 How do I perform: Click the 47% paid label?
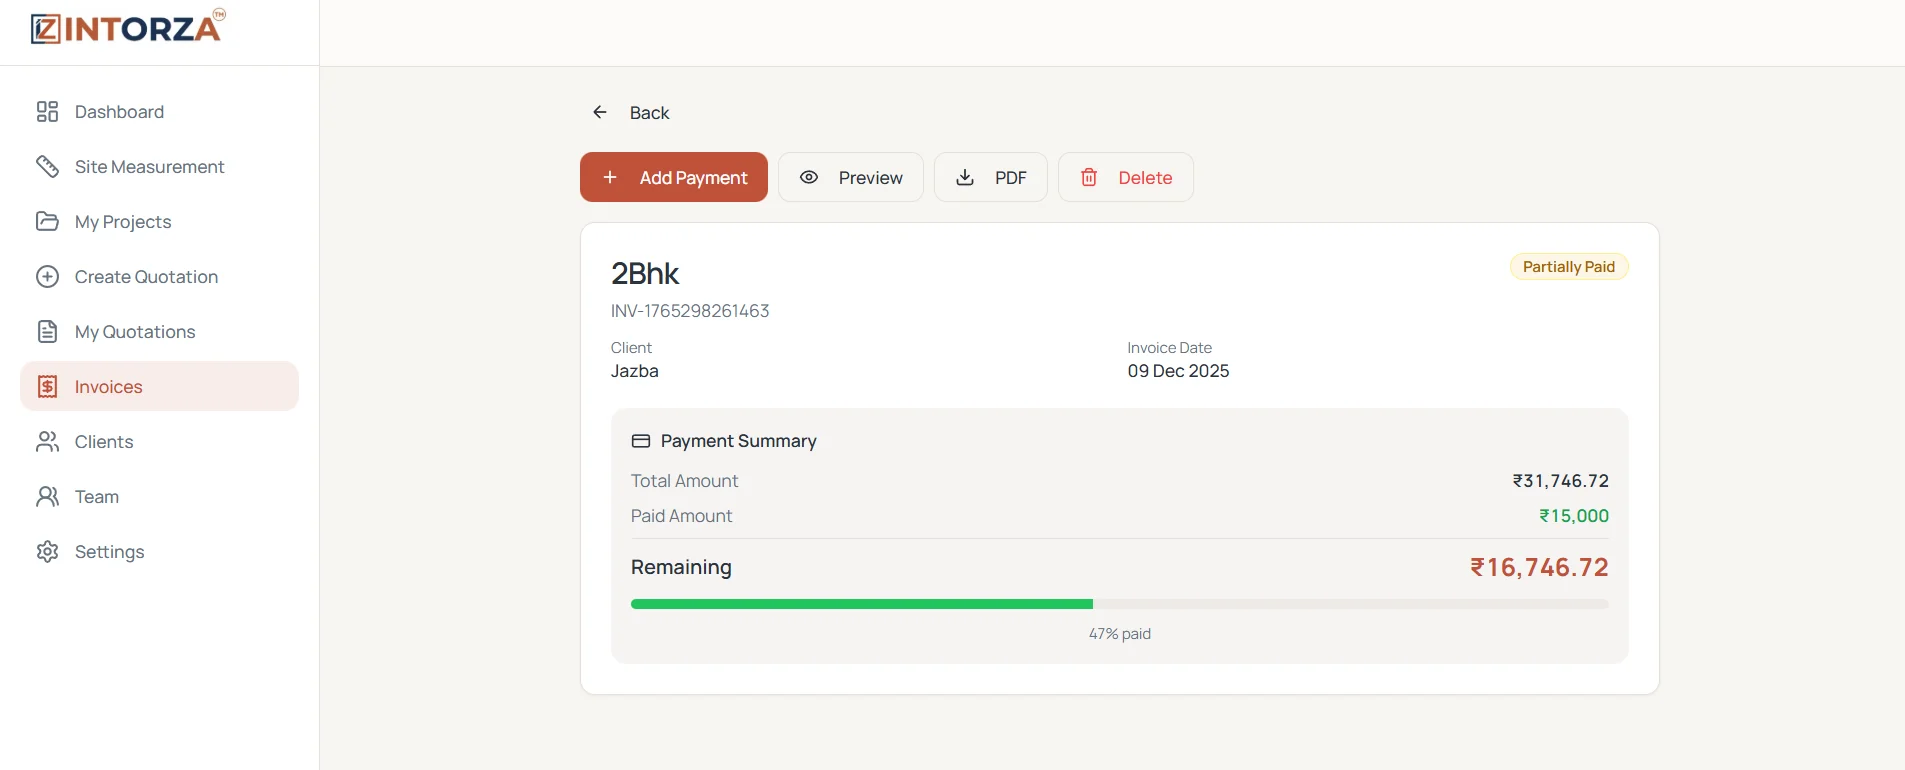click(x=1120, y=634)
